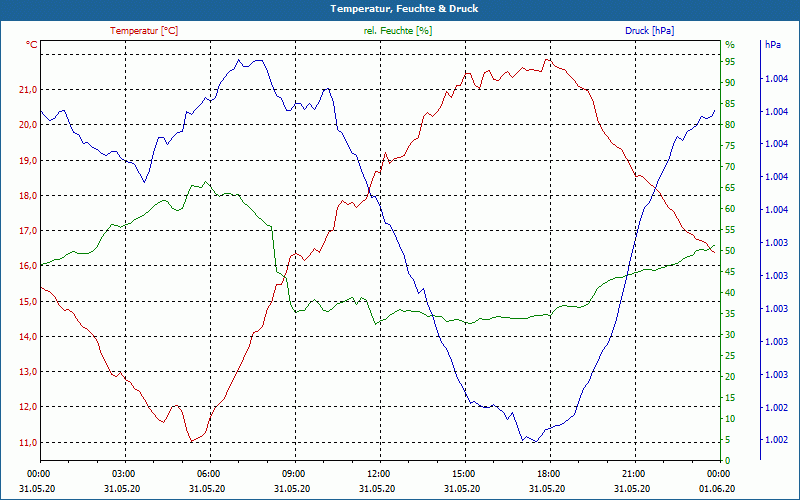This screenshot has height=500, width=800.
Task: Click the green "60" humidity axis value
Action: click(730, 209)
